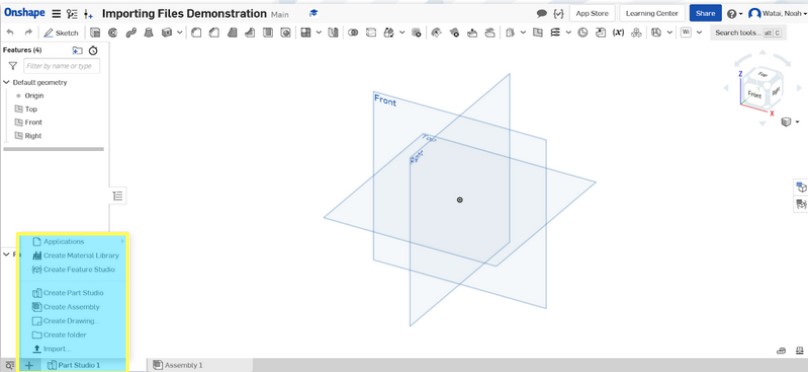The width and height of the screenshot is (808, 372).
Task: Open the appearance panel icon on right edge
Action: pos(801,187)
